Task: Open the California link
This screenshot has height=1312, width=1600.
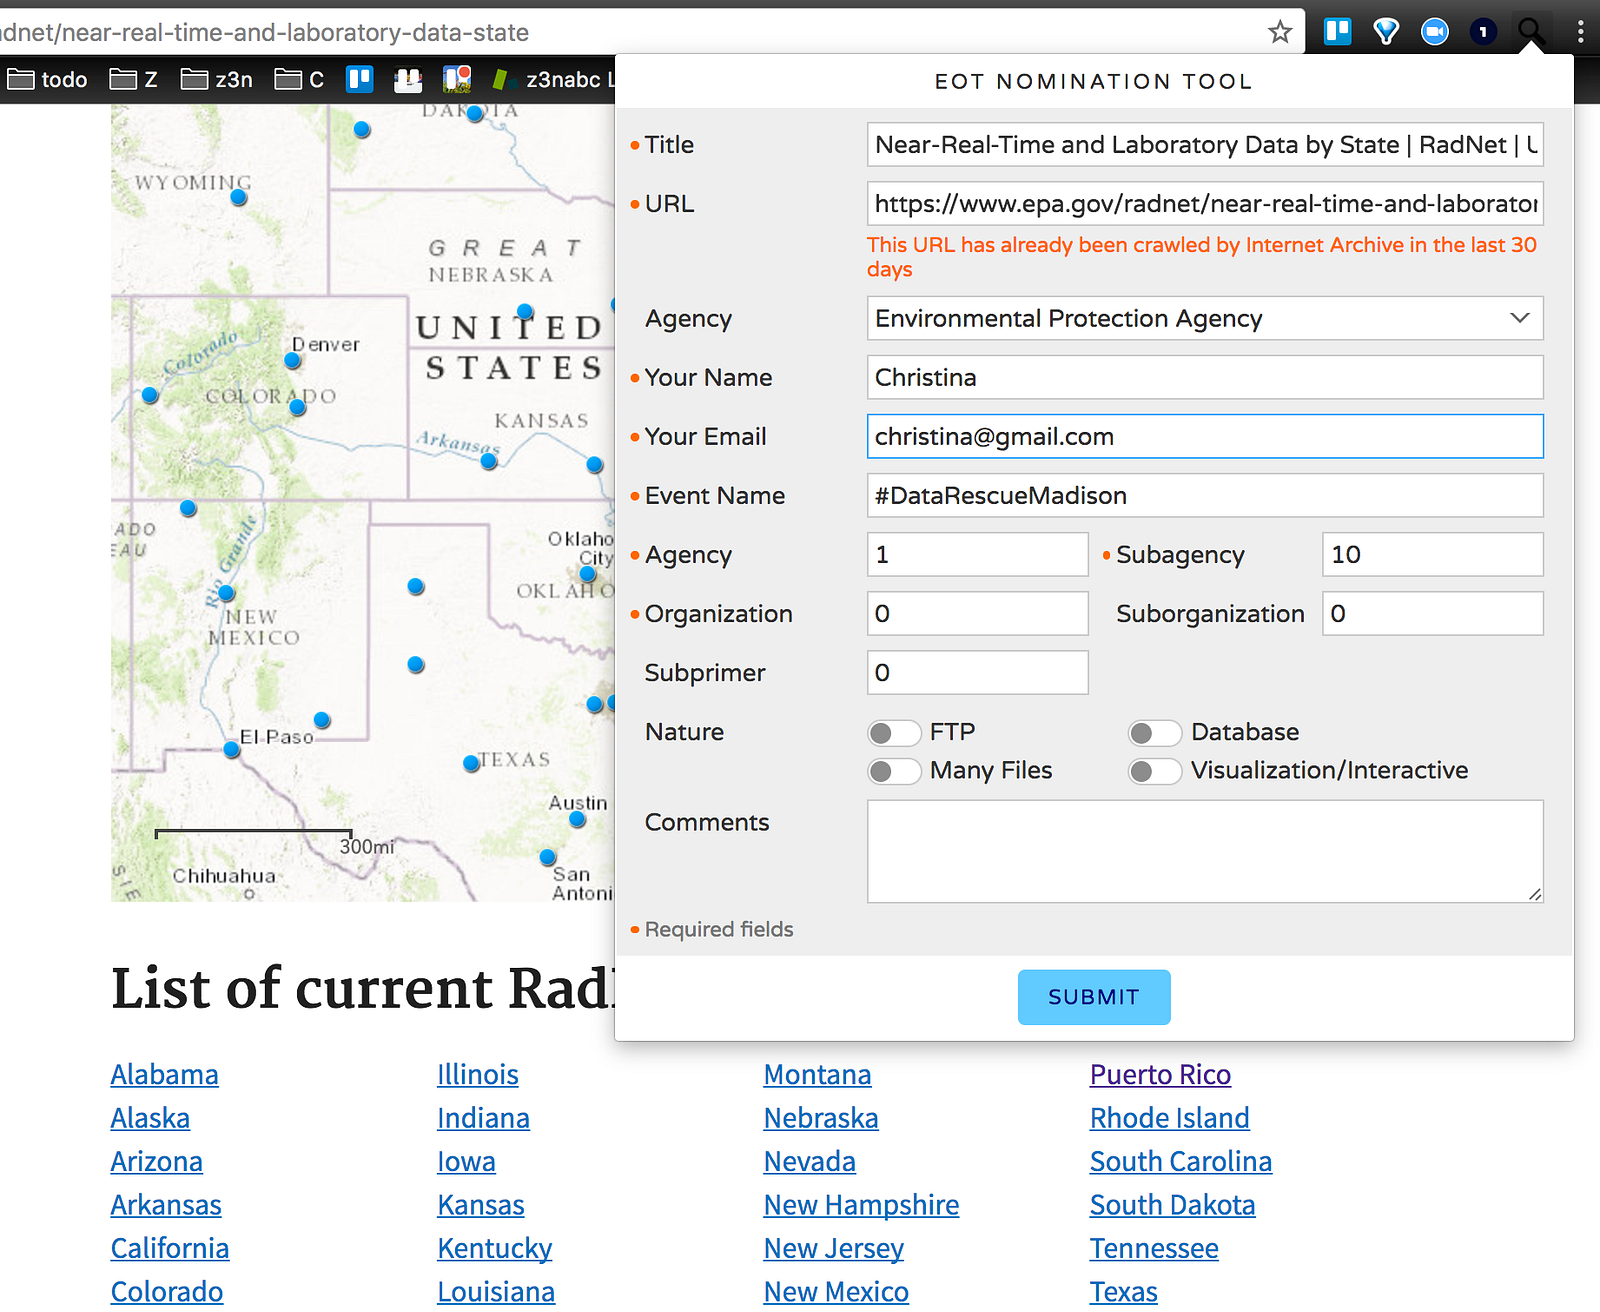Action: 170,1249
